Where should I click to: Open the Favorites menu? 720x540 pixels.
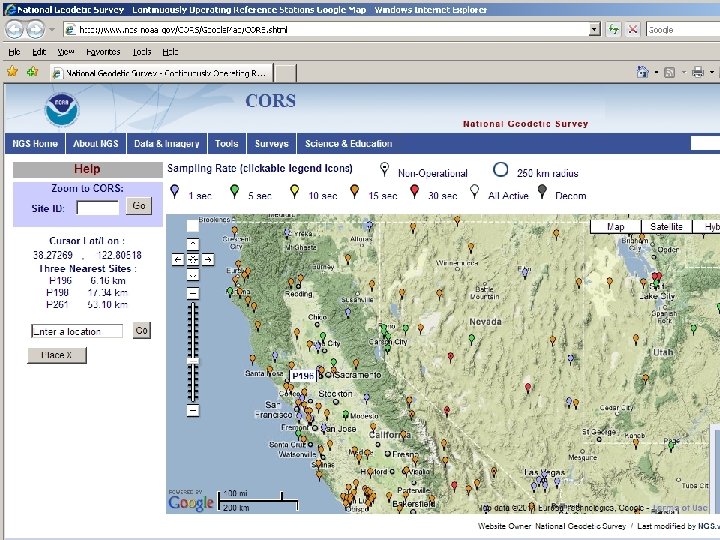(x=103, y=52)
